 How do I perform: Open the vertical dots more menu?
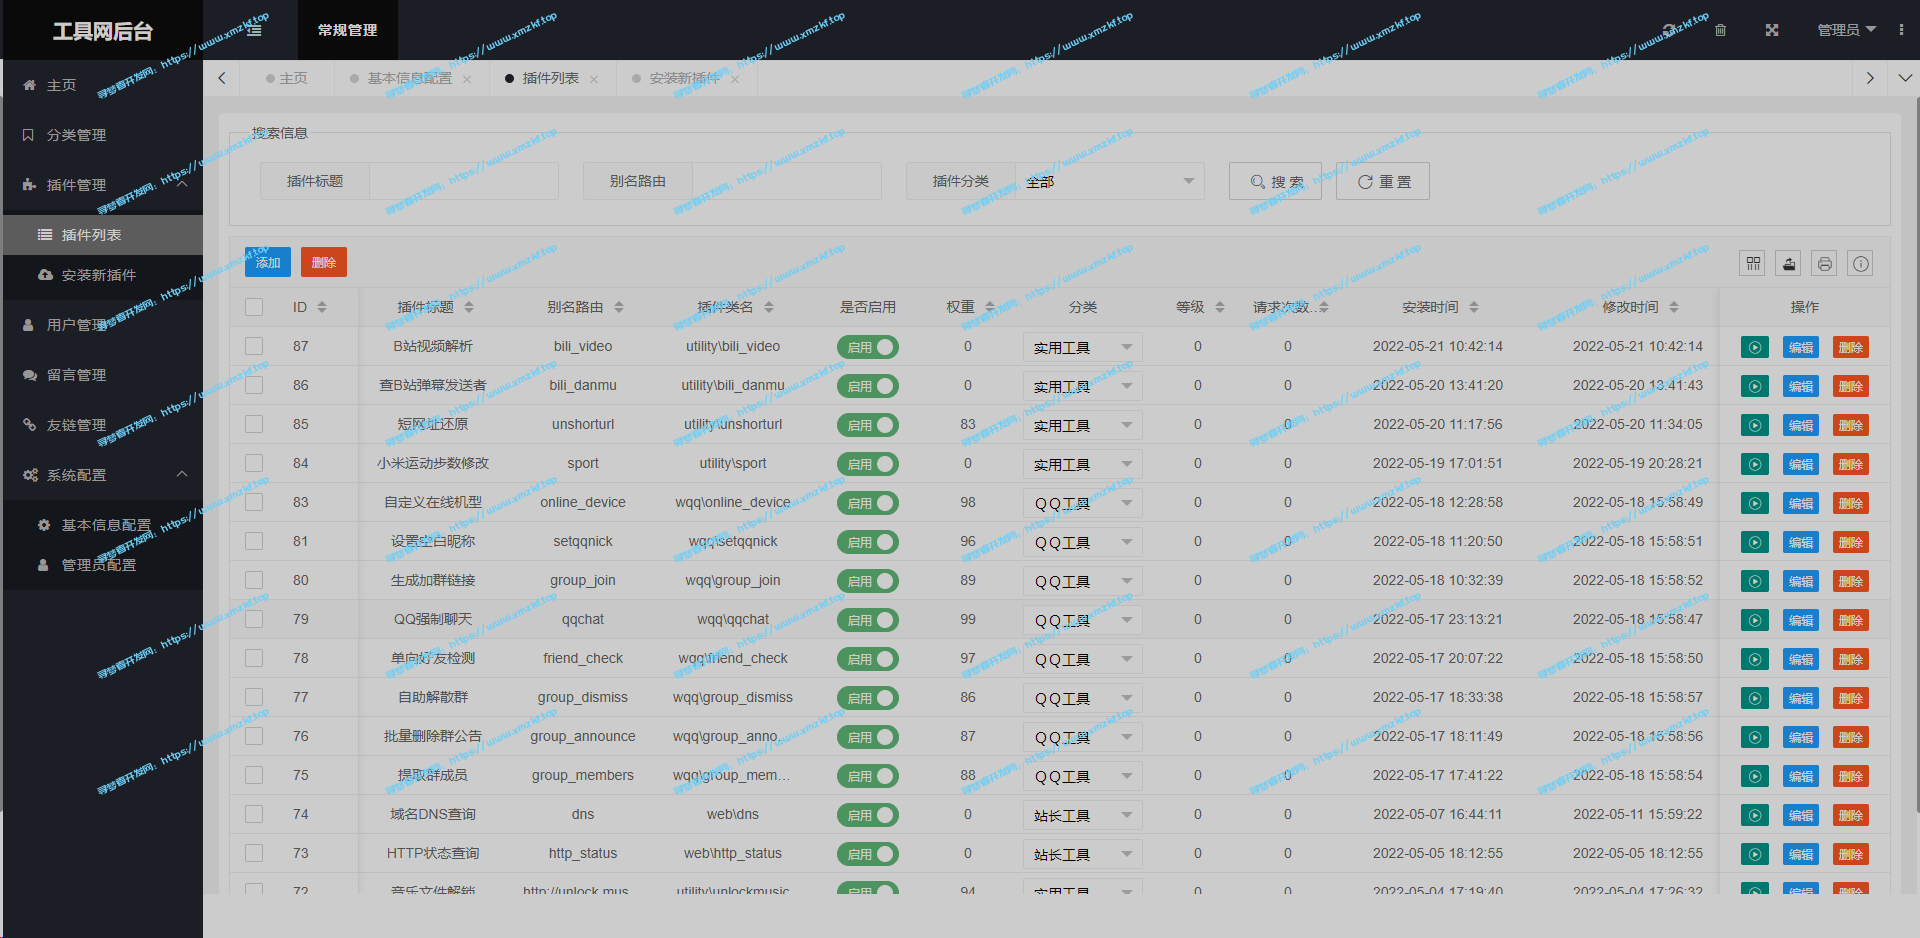[1901, 30]
